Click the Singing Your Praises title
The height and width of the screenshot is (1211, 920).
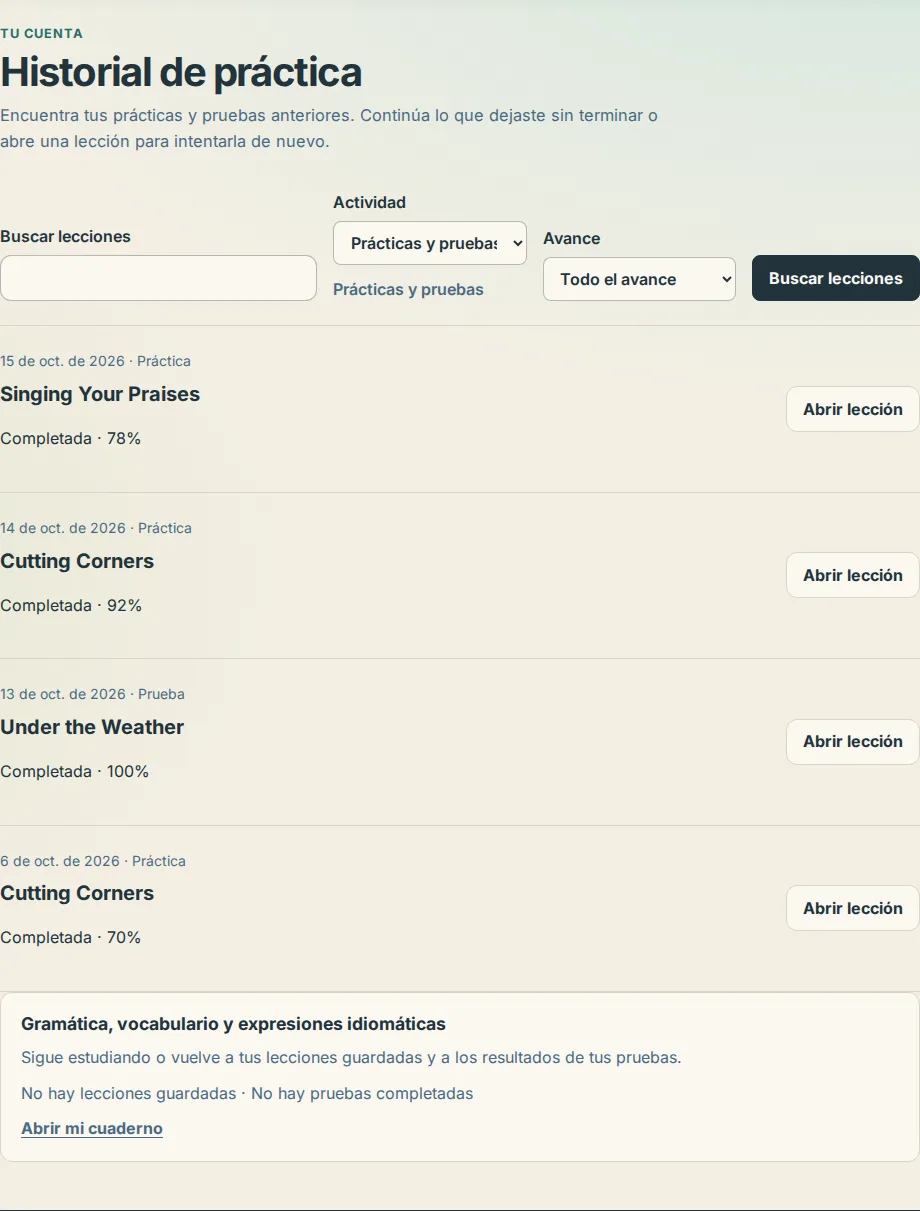point(100,394)
